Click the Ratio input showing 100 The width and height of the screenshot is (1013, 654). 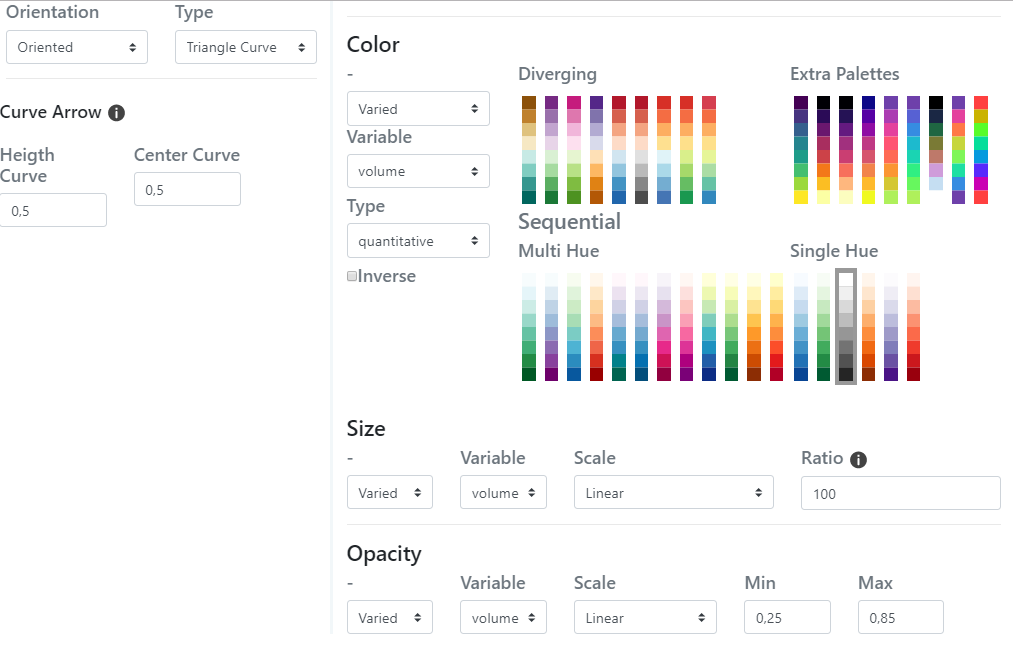coord(900,493)
